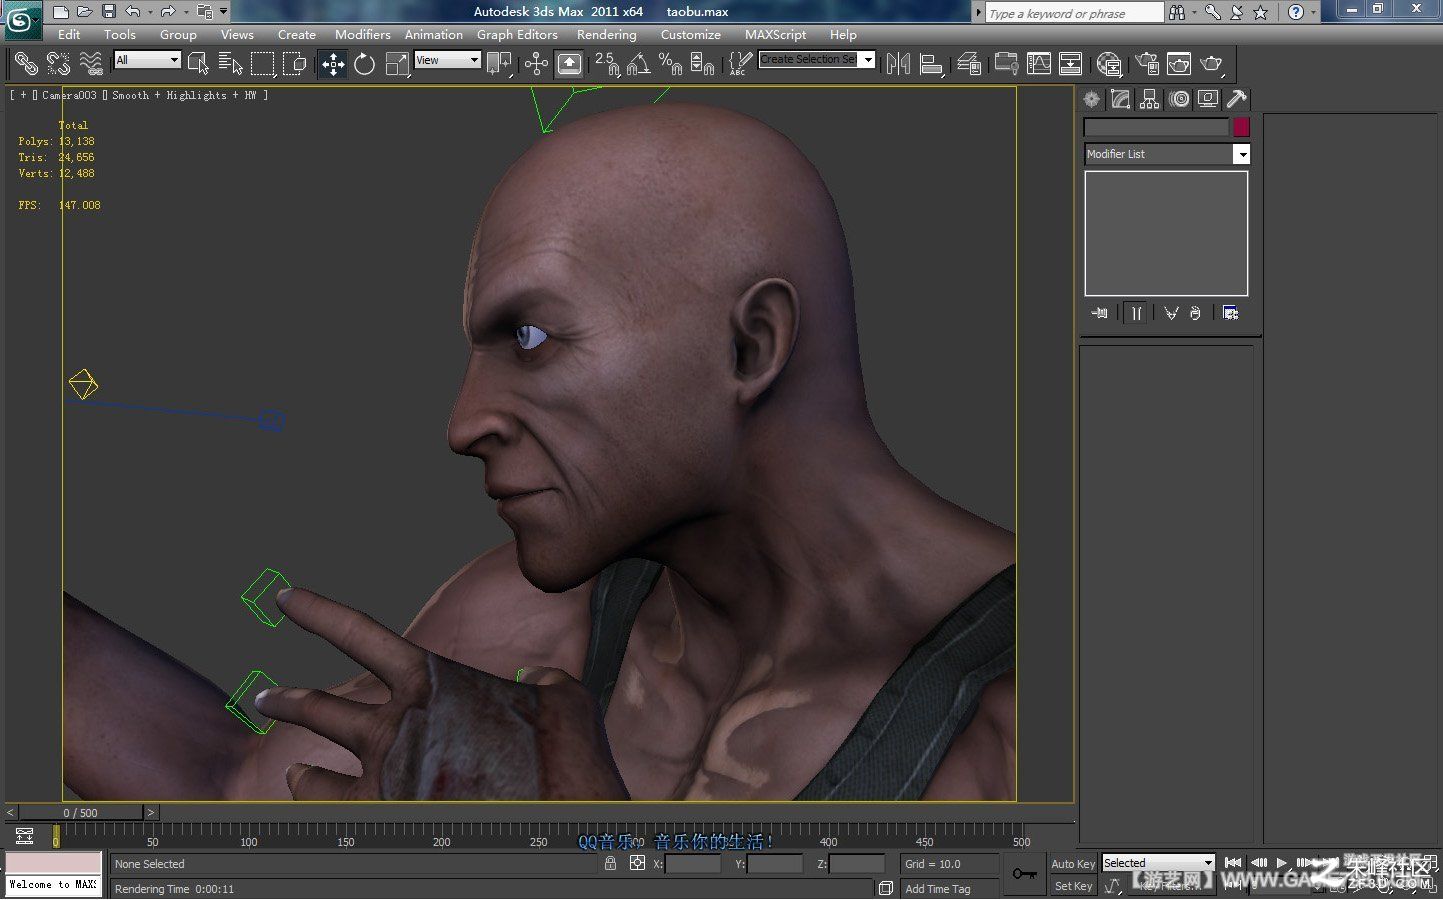Expand the InfoCenter search binoculars dropdown arrow
Screen dimensions: 1443x900
(1194, 12)
